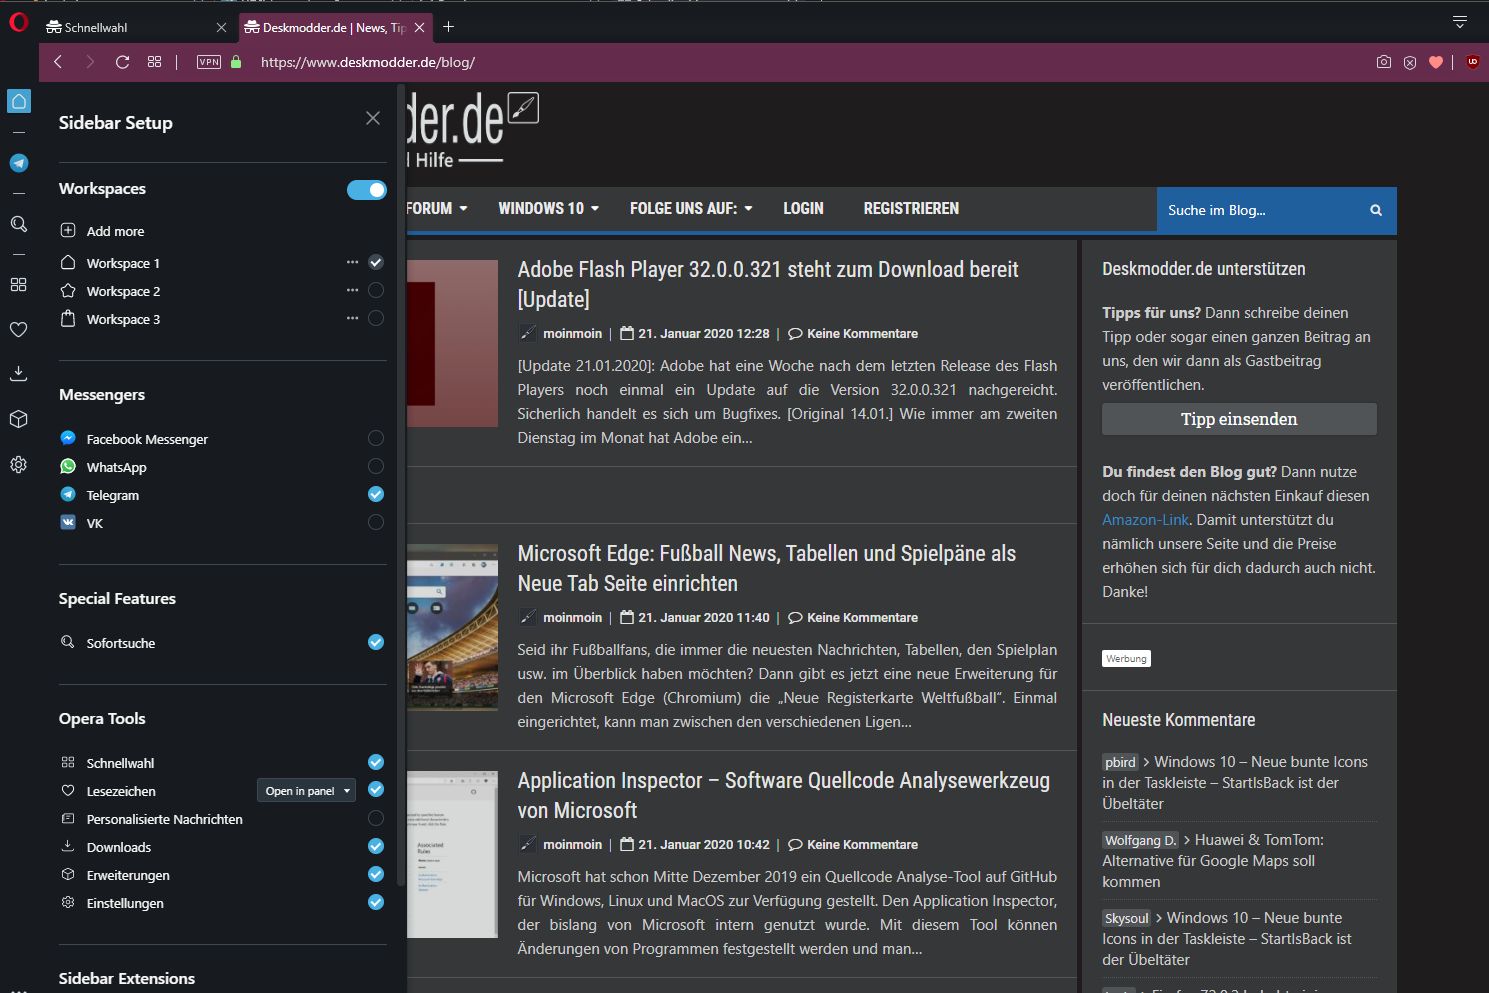Open the 'Open in panel' dropdown
This screenshot has height=993, width=1489.
pos(306,791)
